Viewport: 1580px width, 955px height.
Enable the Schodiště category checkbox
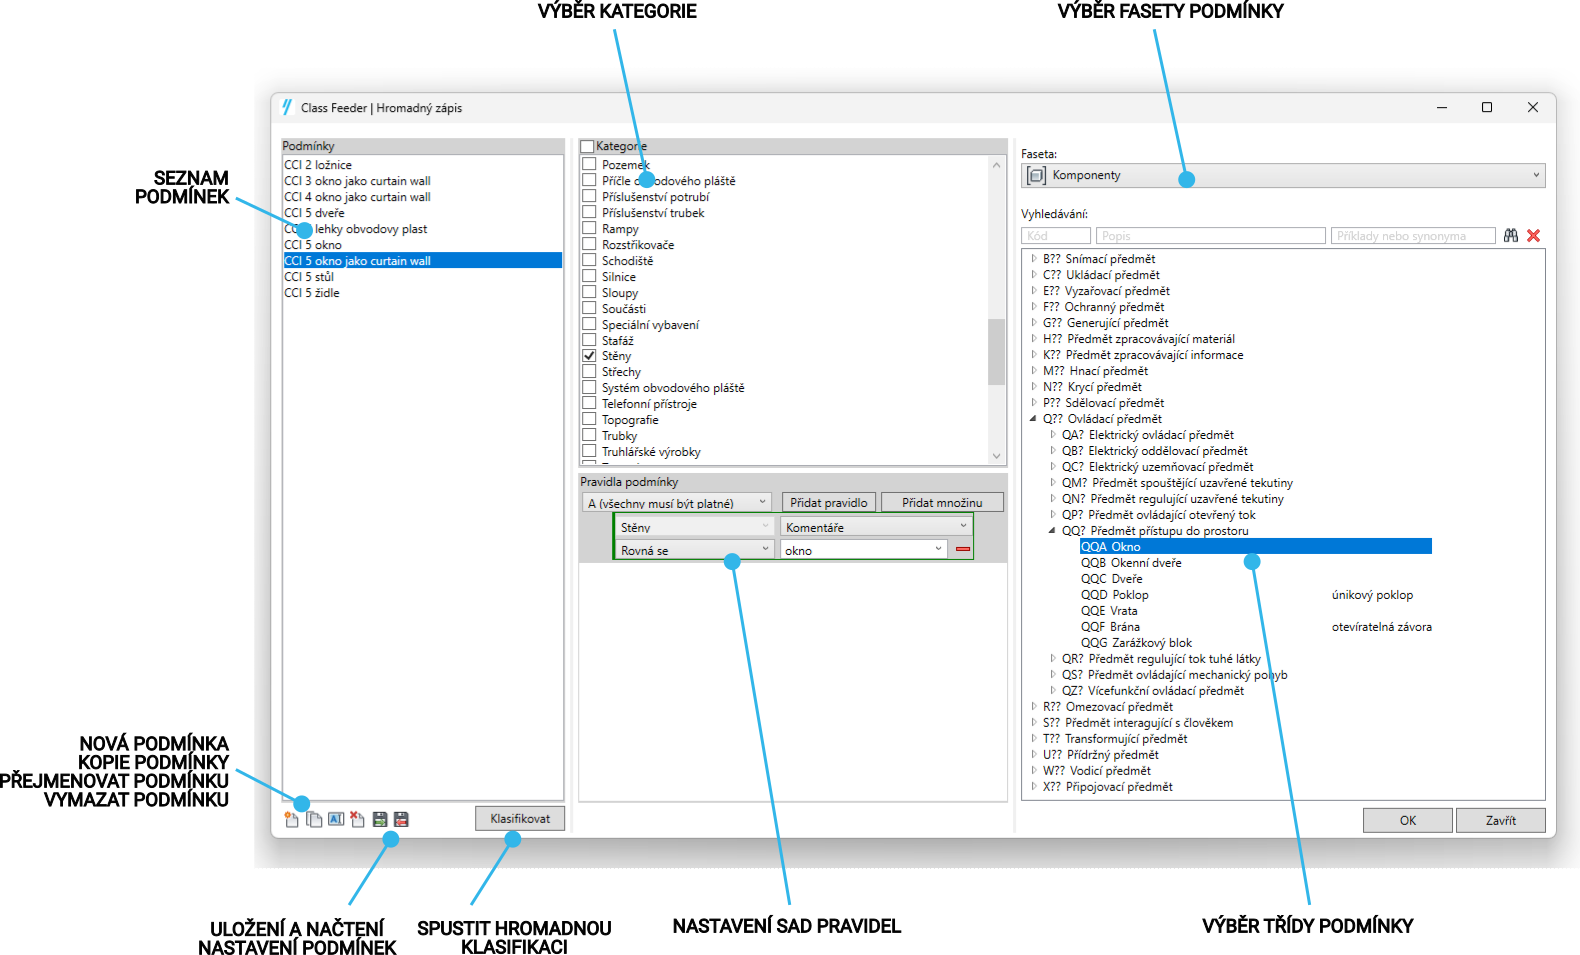pos(589,260)
